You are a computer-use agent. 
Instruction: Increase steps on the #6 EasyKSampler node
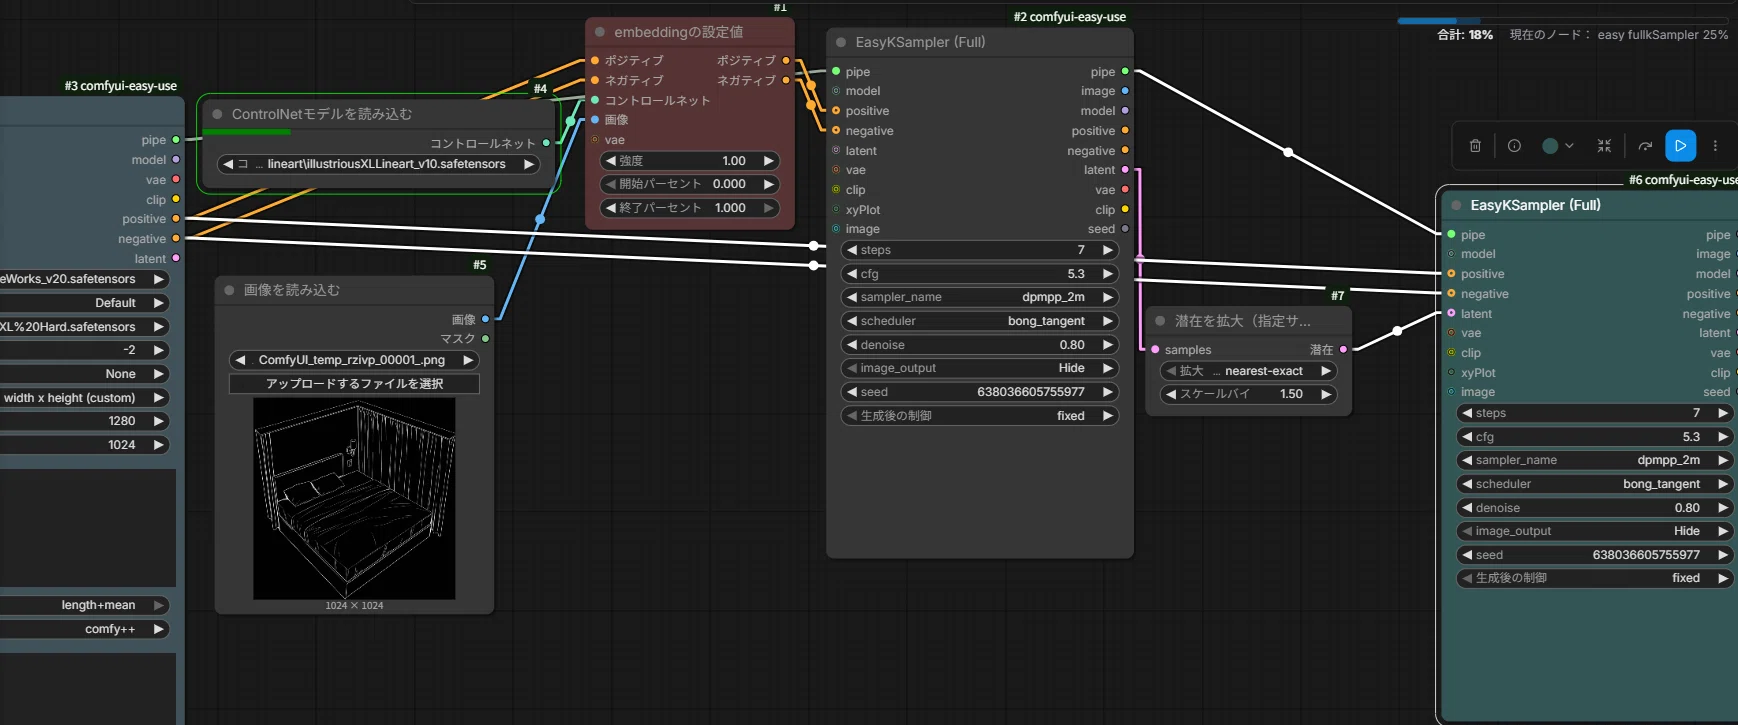pos(1722,413)
